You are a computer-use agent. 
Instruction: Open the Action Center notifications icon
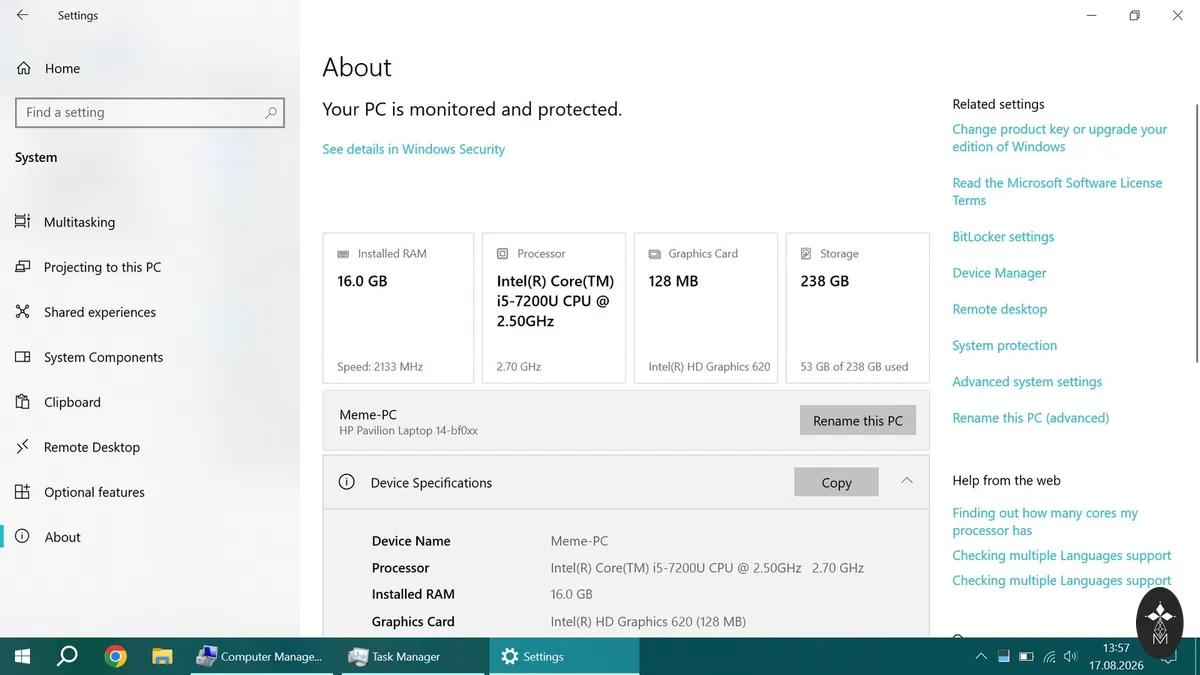point(1168,657)
